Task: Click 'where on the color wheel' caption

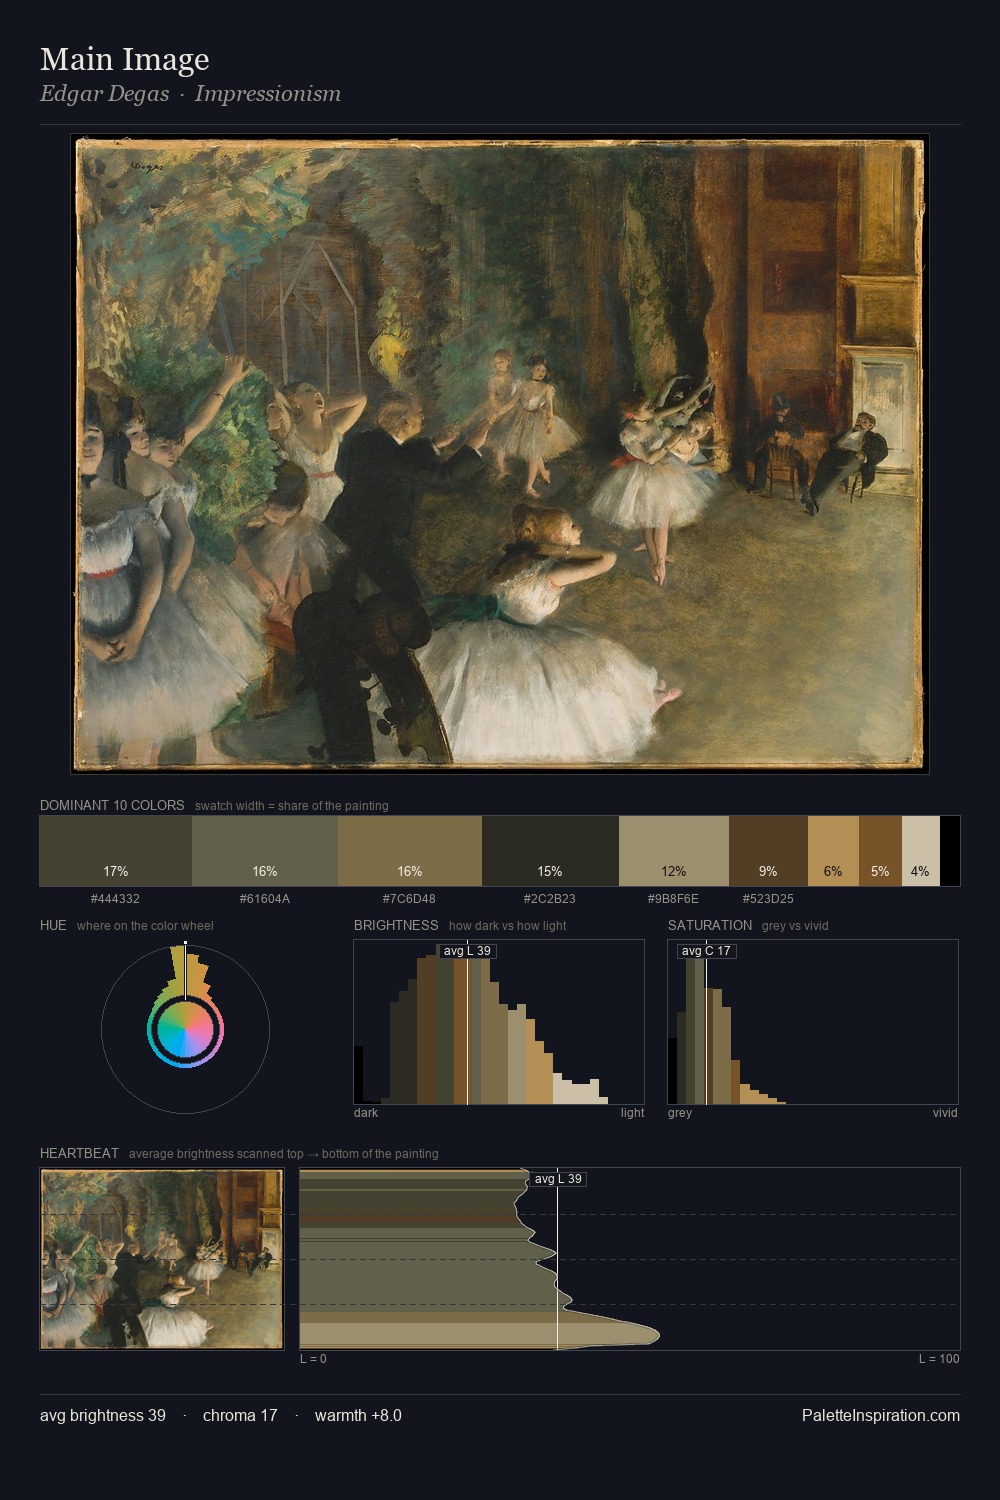Action: [145, 926]
